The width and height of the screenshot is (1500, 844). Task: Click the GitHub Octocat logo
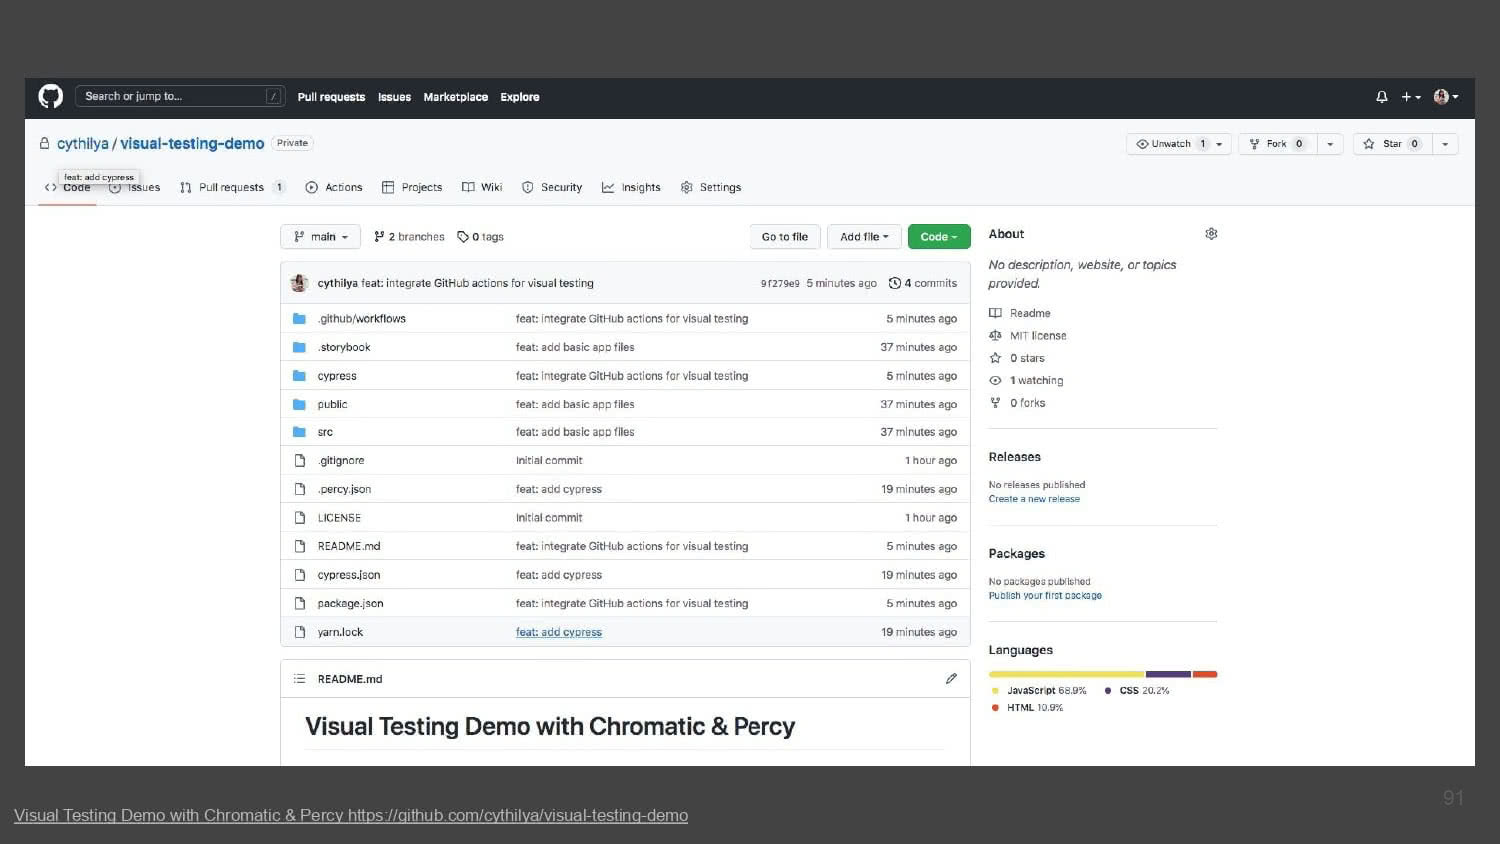50,96
